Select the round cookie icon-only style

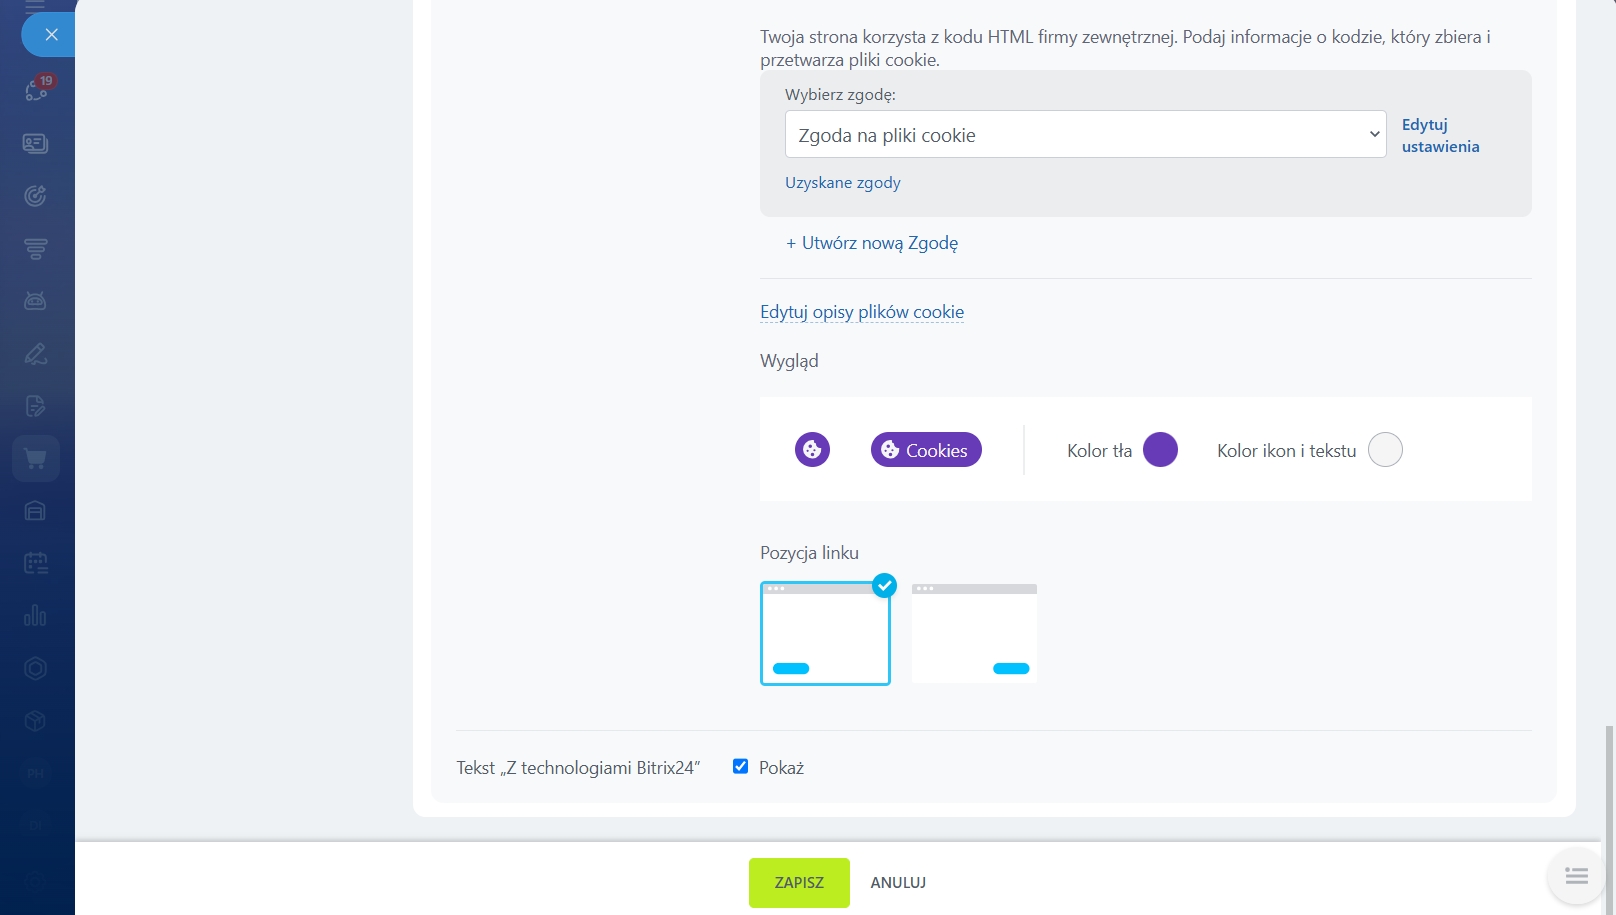click(812, 450)
